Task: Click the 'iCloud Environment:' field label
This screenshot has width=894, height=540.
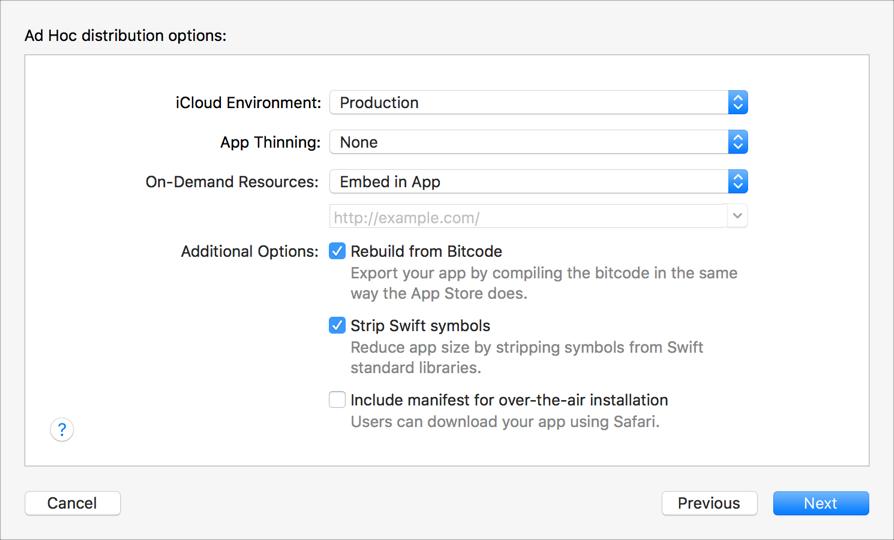Action: [x=248, y=102]
